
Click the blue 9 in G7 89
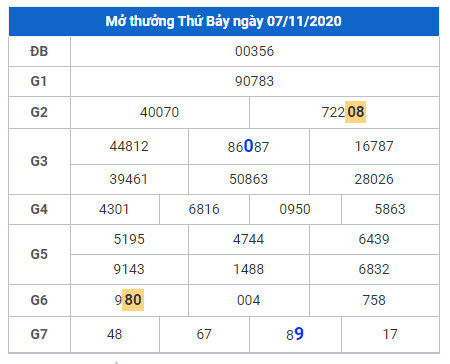tap(299, 334)
